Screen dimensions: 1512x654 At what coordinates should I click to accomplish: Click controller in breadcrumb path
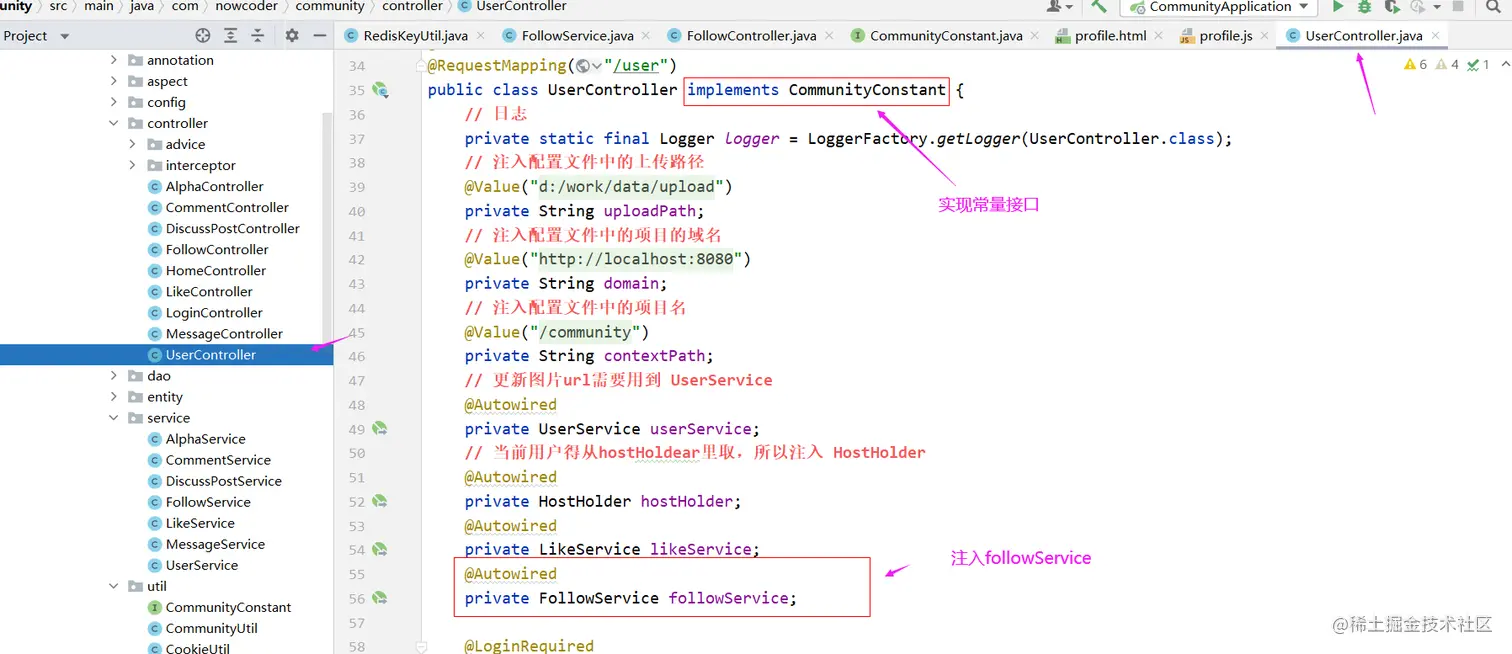point(412,6)
